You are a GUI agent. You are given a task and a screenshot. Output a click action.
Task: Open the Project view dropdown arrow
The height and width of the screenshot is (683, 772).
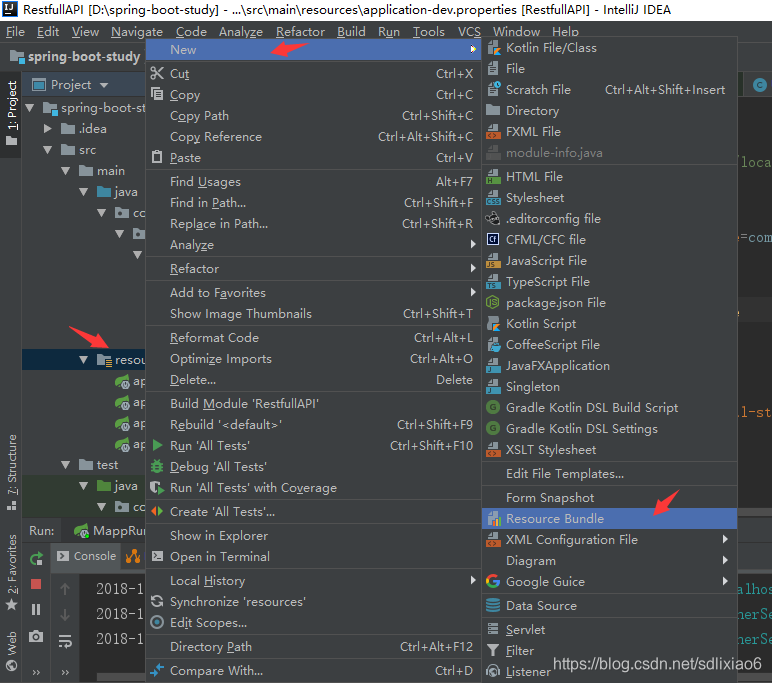coord(104,85)
